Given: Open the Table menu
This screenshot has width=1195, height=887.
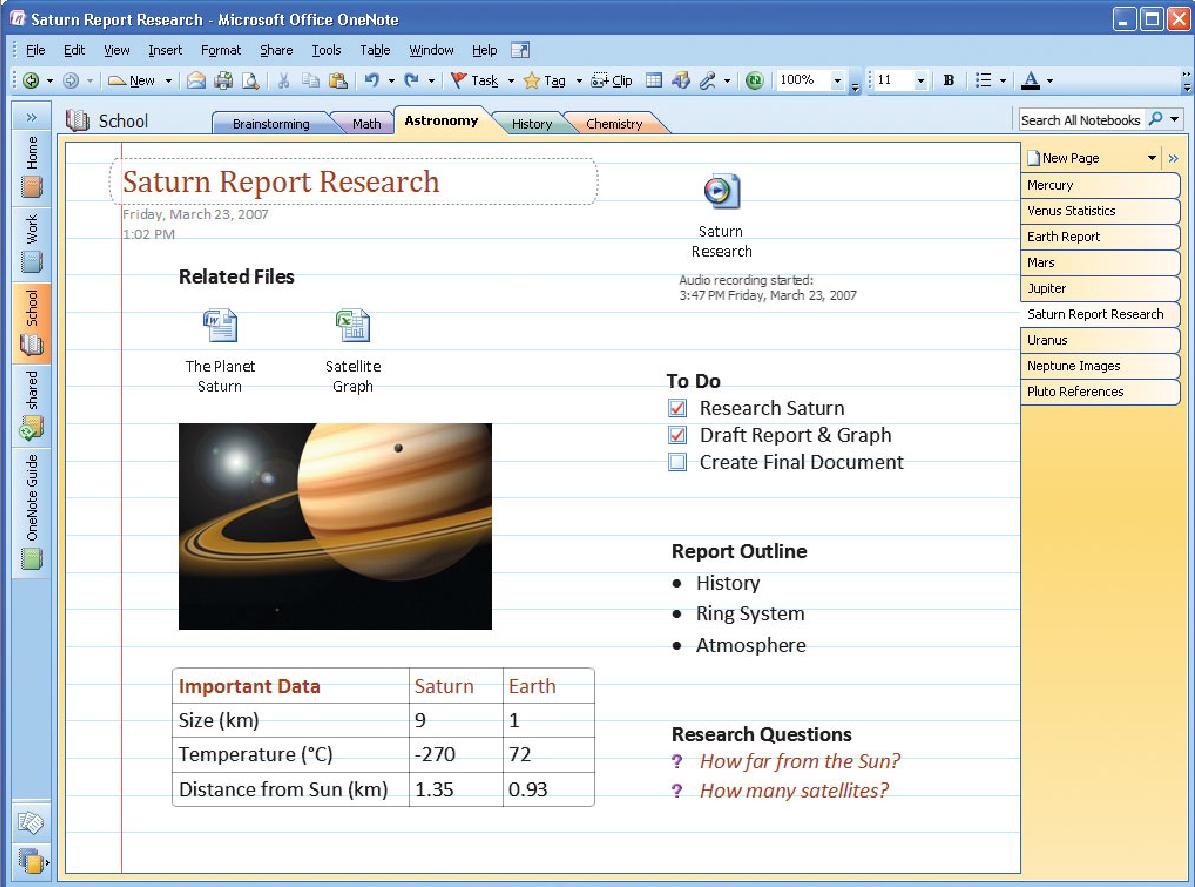Looking at the screenshot, I should [x=375, y=50].
